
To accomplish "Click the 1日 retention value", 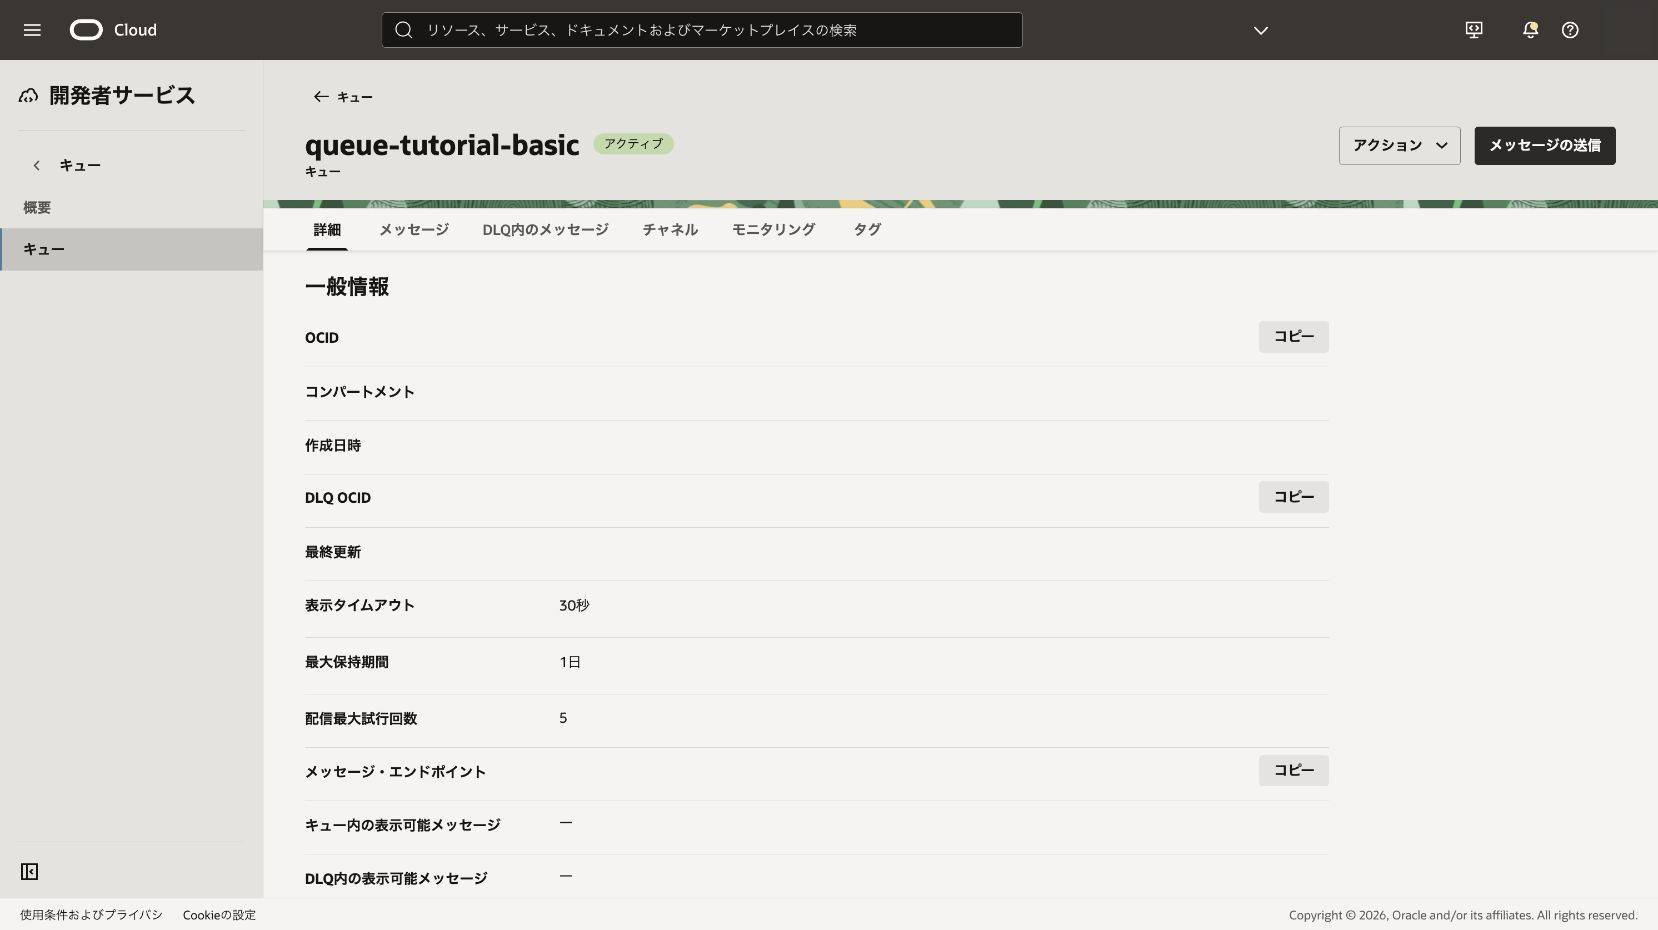I will coord(570,662).
